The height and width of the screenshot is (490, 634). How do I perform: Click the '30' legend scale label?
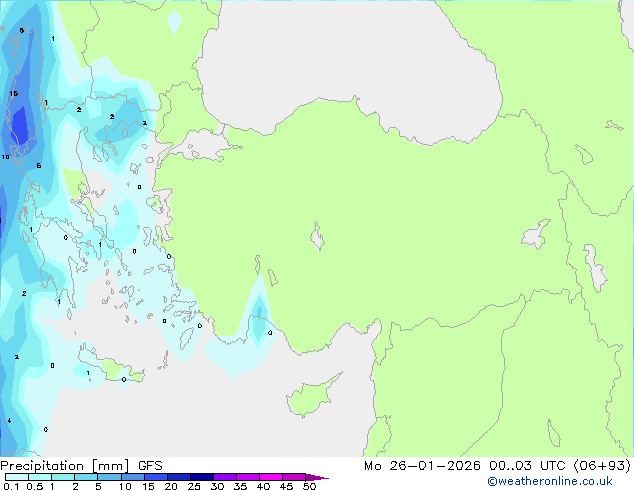point(217,486)
